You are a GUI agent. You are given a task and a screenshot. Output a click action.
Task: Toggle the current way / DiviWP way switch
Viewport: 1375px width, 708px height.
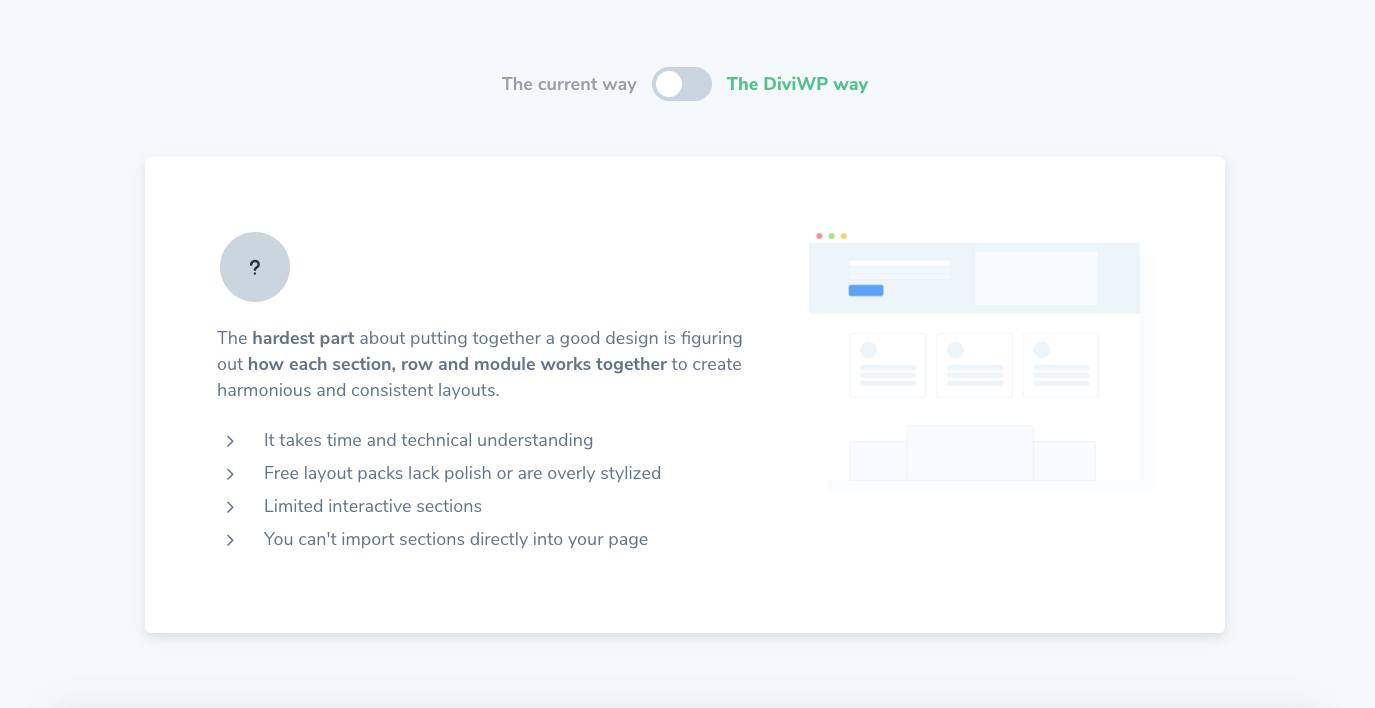pos(682,84)
